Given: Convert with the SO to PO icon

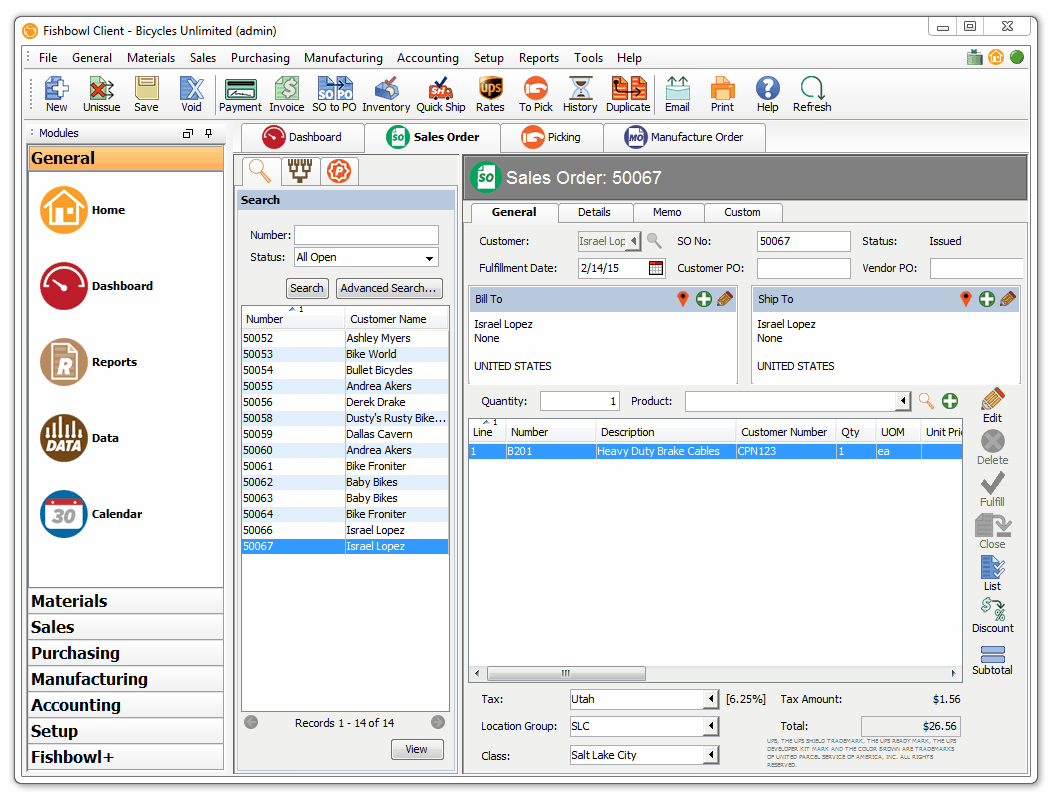Looking at the screenshot, I should tap(334, 94).
